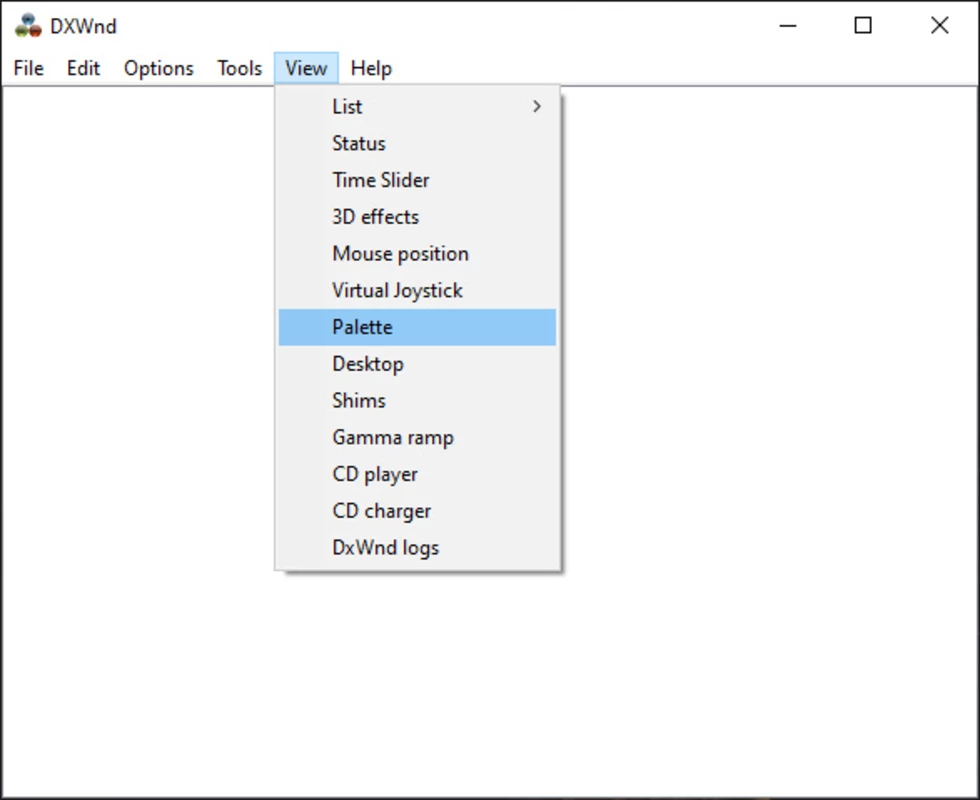Open the Options menu

coord(159,68)
